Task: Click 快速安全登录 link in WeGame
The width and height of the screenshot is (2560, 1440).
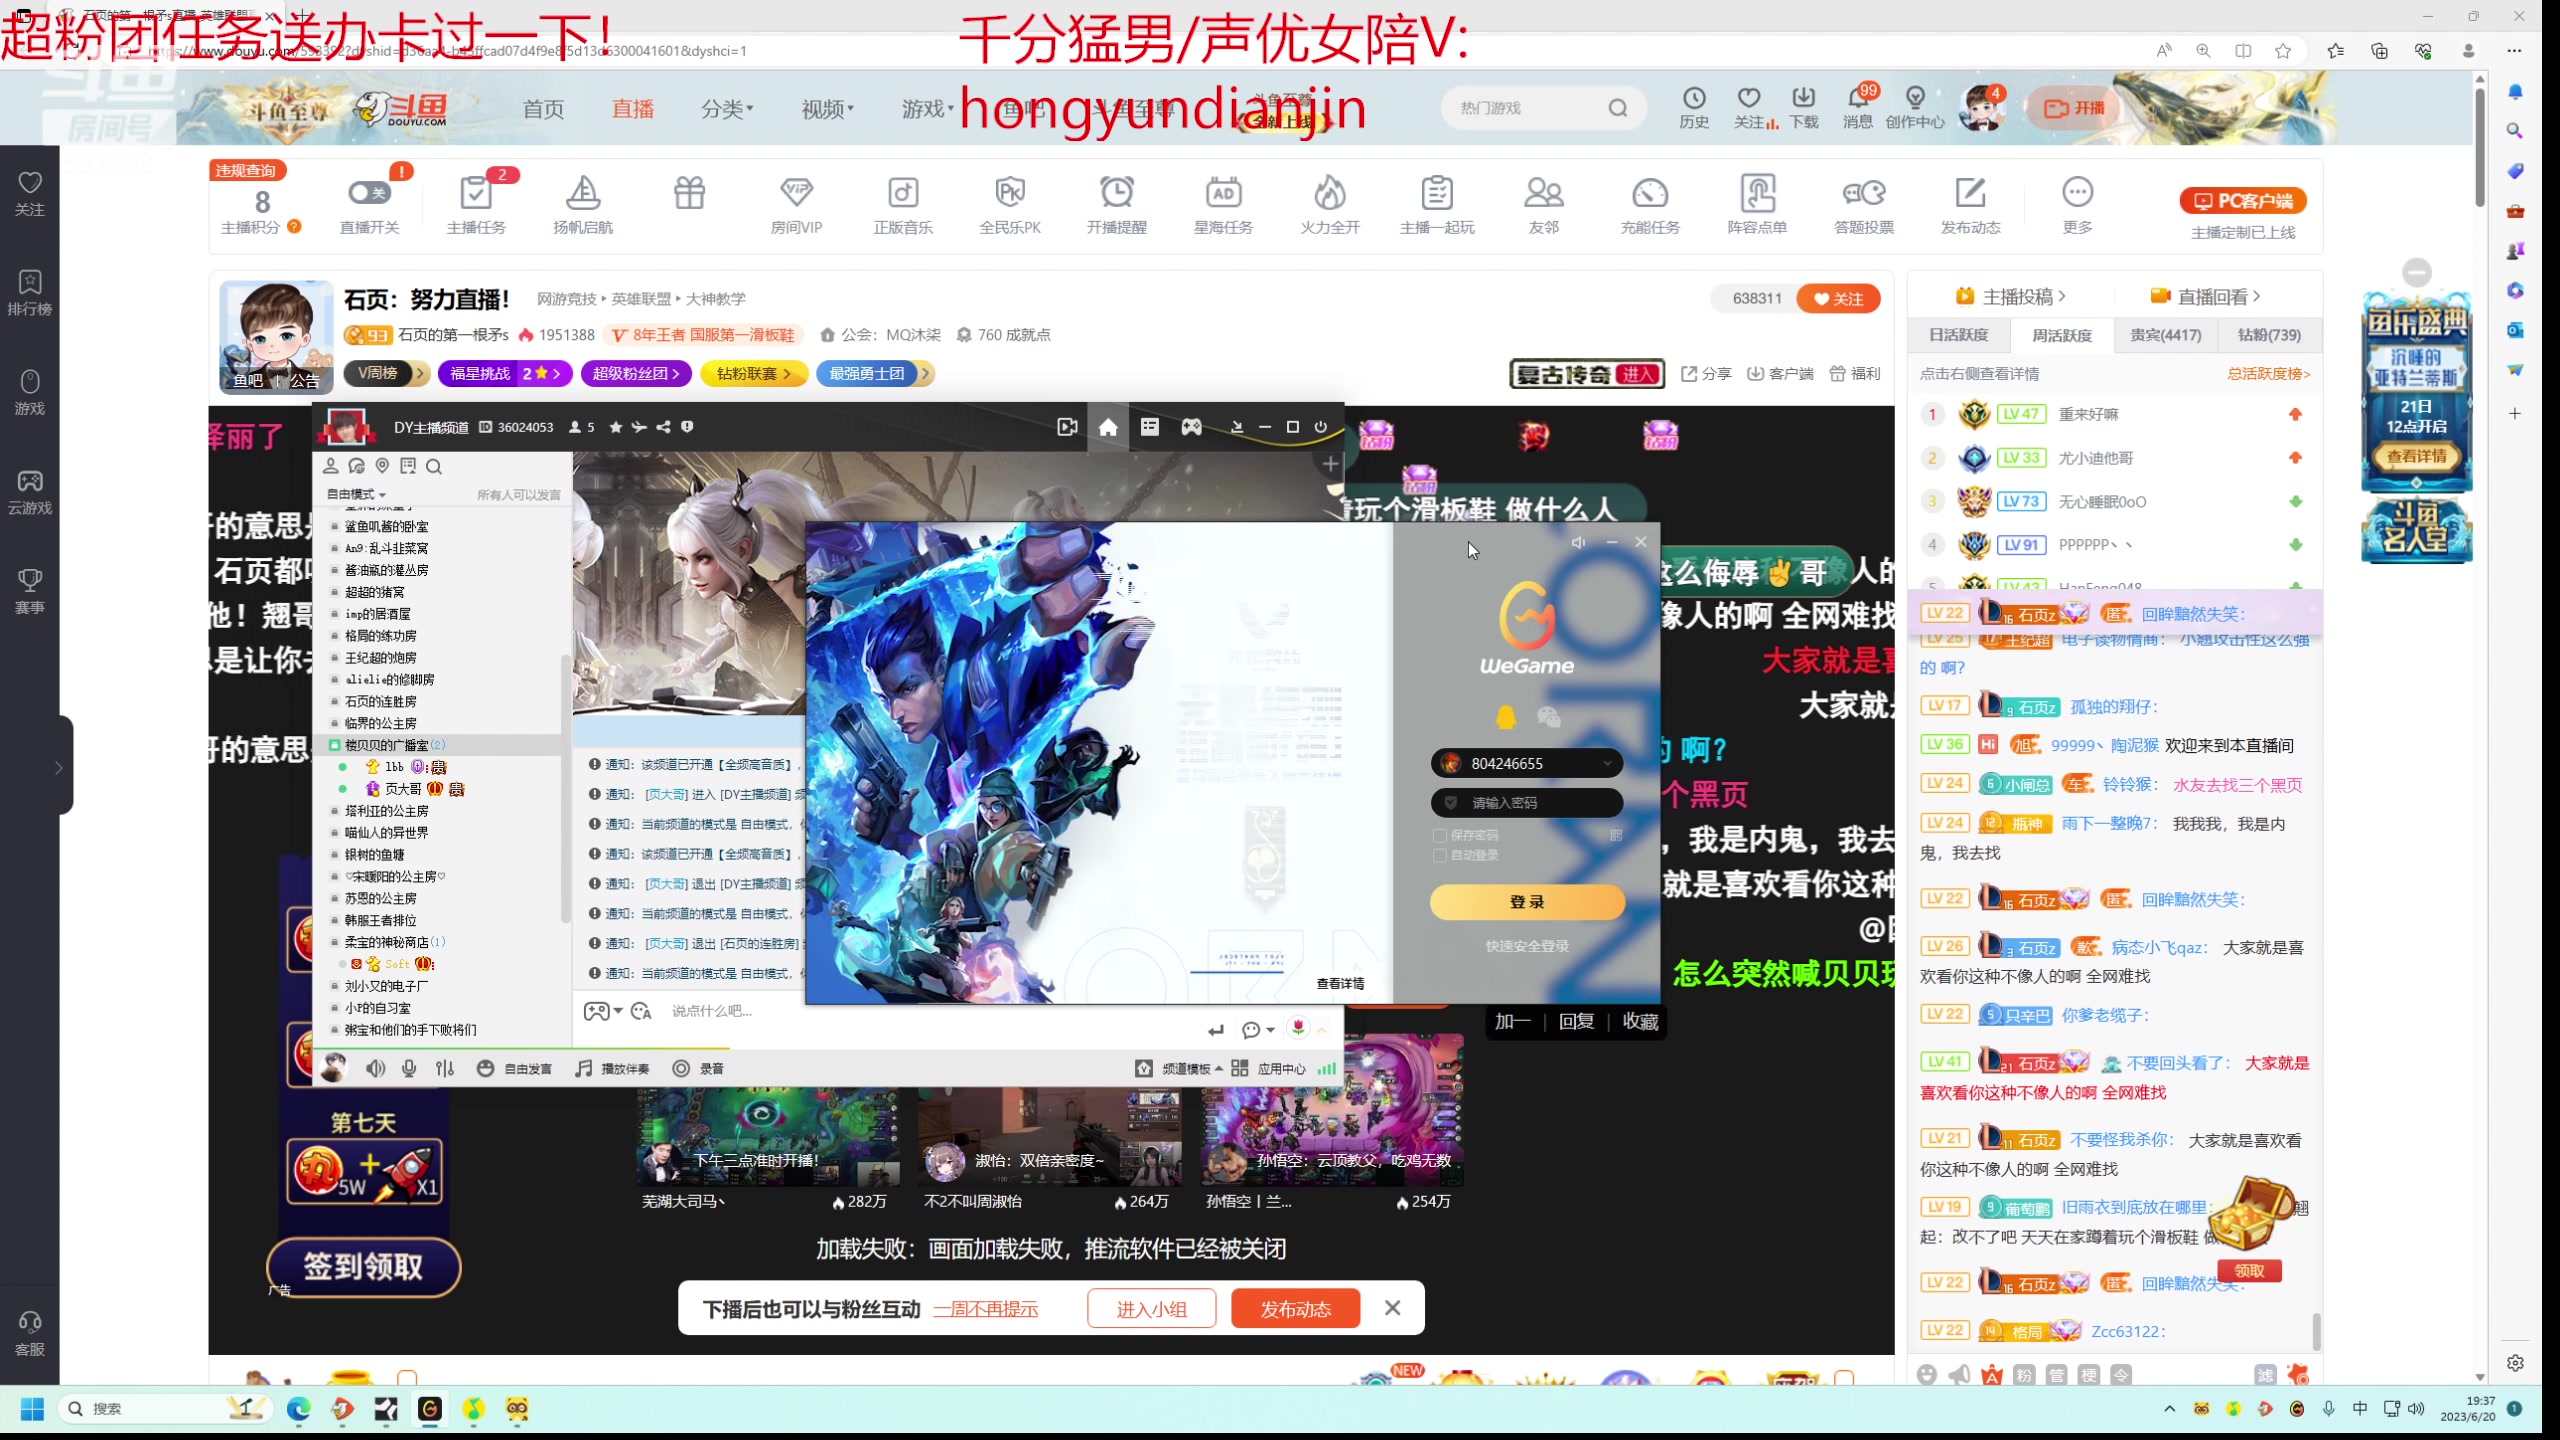Action: pyautogui.click(x=1527, y=946)
